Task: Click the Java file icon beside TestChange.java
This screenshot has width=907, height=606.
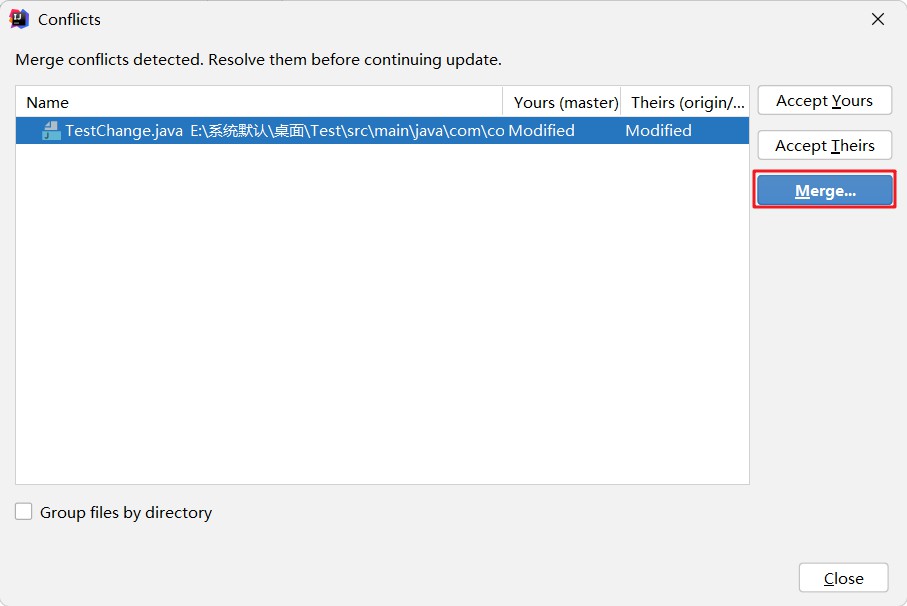Action: (51, 131)
